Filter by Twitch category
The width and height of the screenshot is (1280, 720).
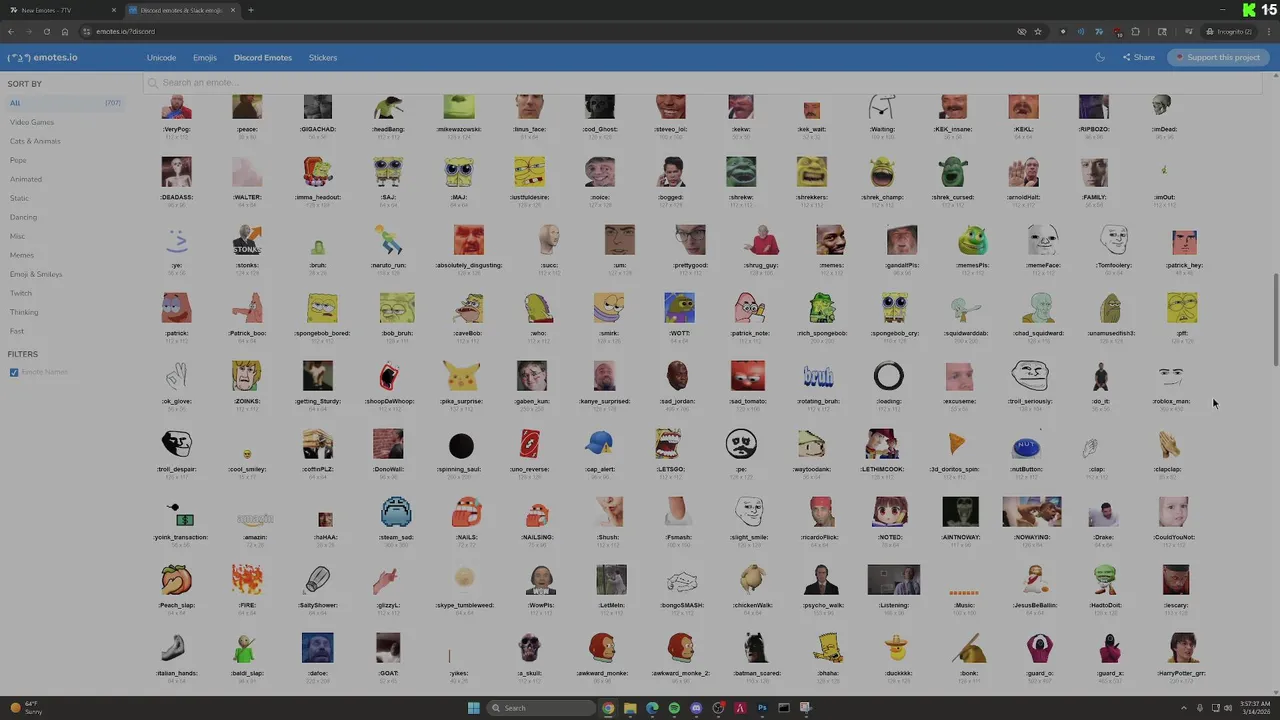[20, 293]
